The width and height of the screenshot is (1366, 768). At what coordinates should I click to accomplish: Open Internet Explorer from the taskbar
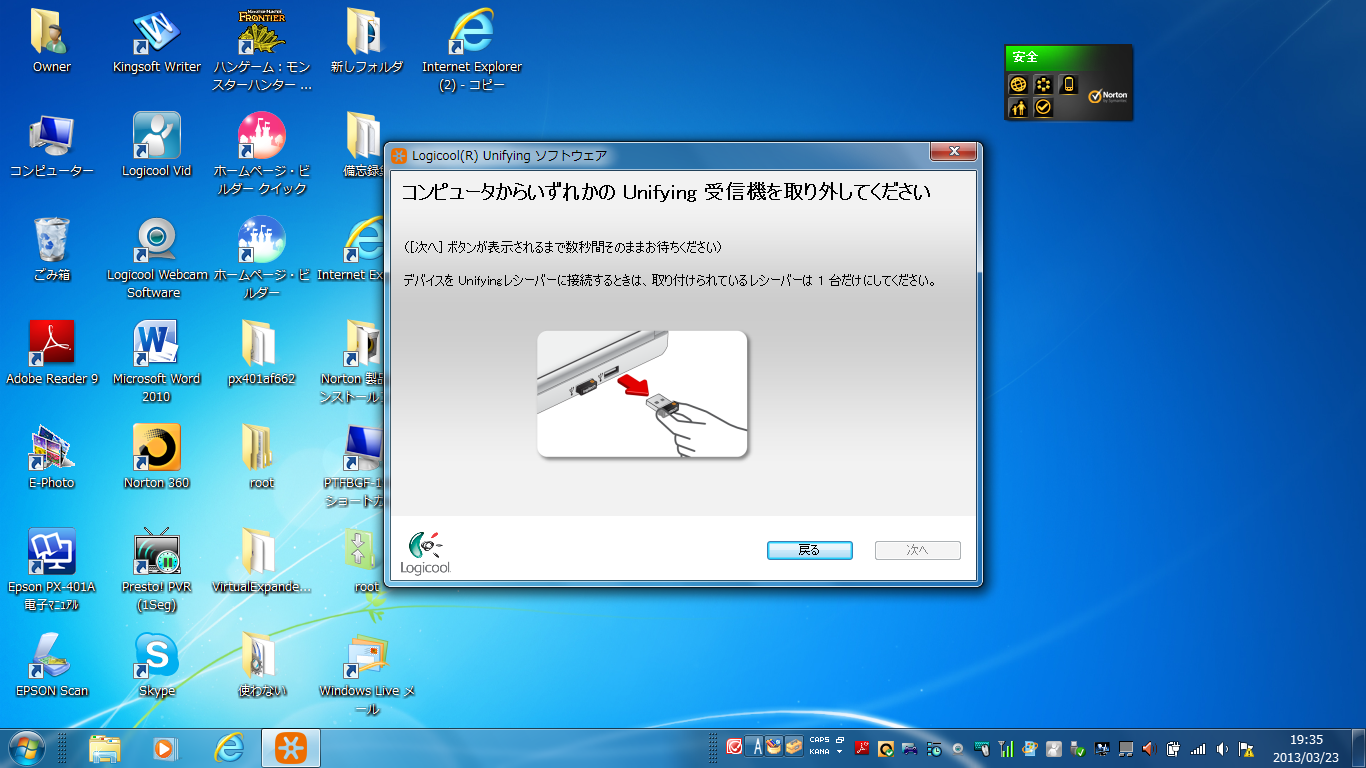tap(229, 748)
